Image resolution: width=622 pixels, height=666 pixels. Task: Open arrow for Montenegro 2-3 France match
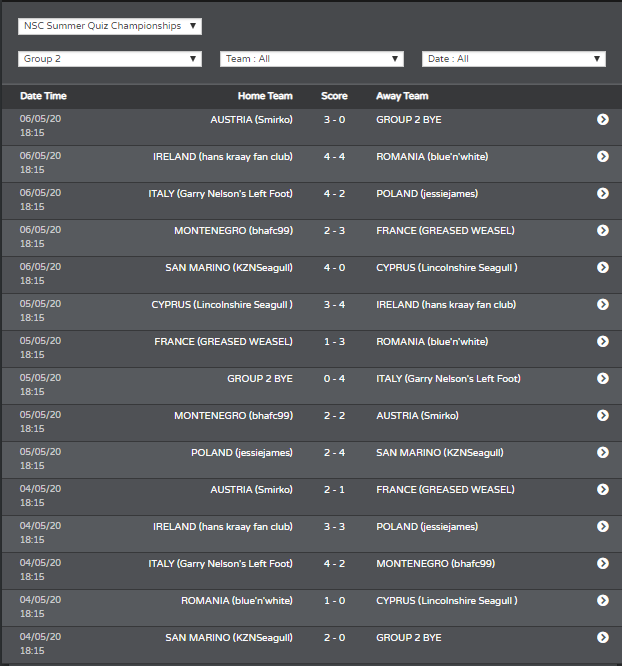click(602, 230)
